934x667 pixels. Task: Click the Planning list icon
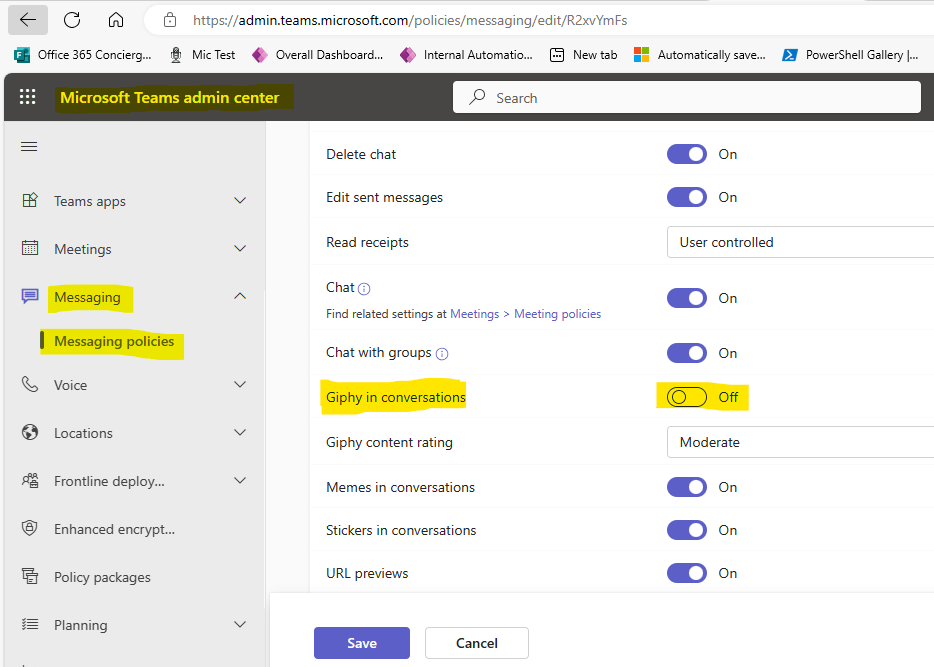(x=30, y=624)
